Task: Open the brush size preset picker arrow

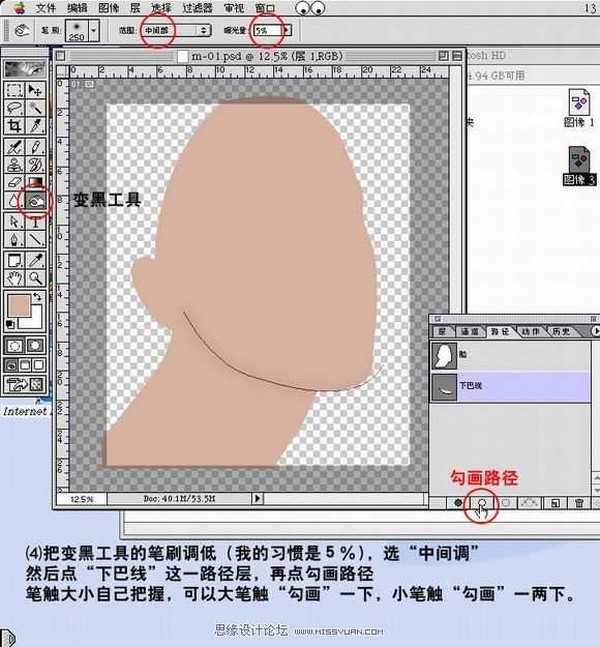Action: pyautogui.click(x=93, y=32)
